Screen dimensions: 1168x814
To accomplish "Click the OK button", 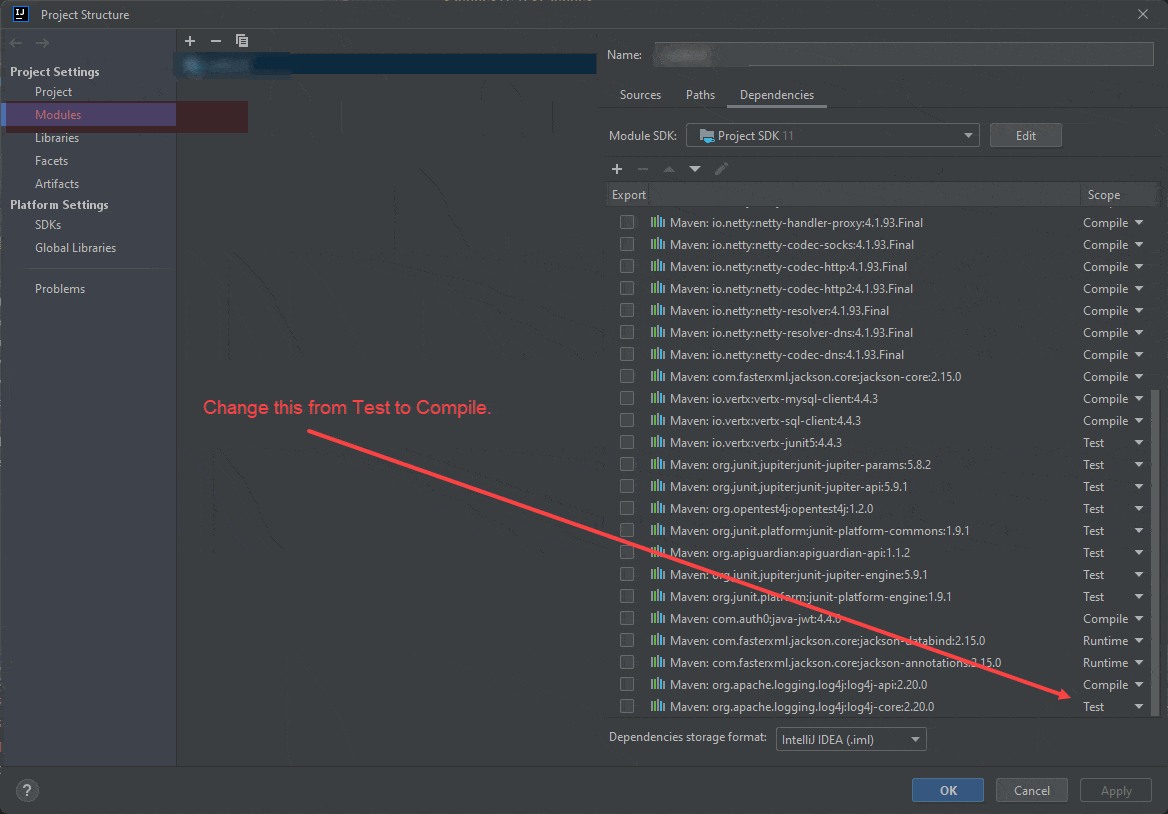I will coord(948,790).
